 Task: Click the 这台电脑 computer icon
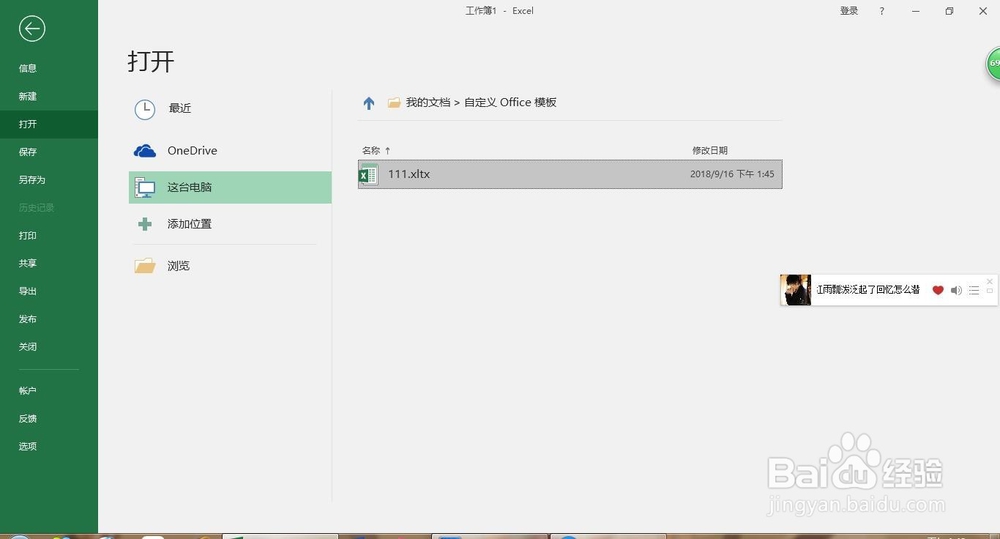145,188
